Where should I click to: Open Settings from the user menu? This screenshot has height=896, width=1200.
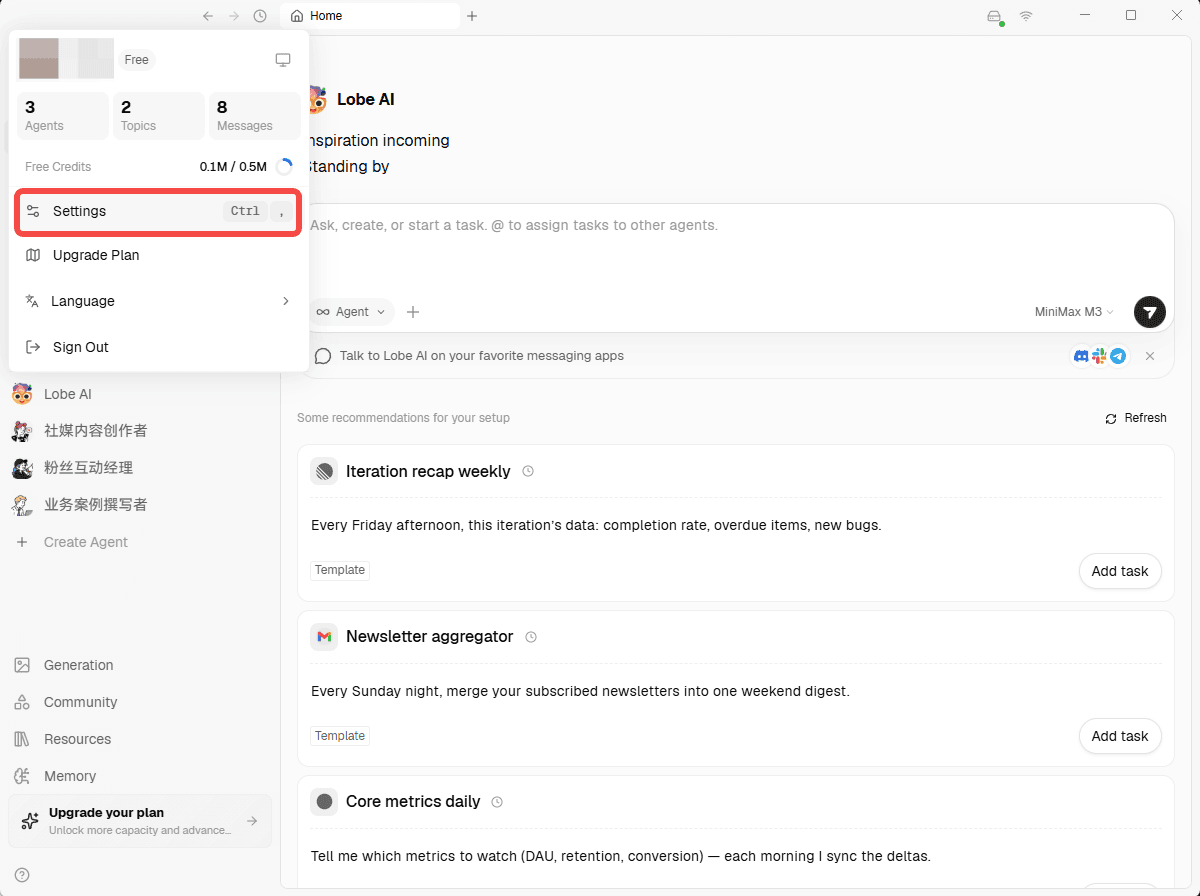pos(158,211)
